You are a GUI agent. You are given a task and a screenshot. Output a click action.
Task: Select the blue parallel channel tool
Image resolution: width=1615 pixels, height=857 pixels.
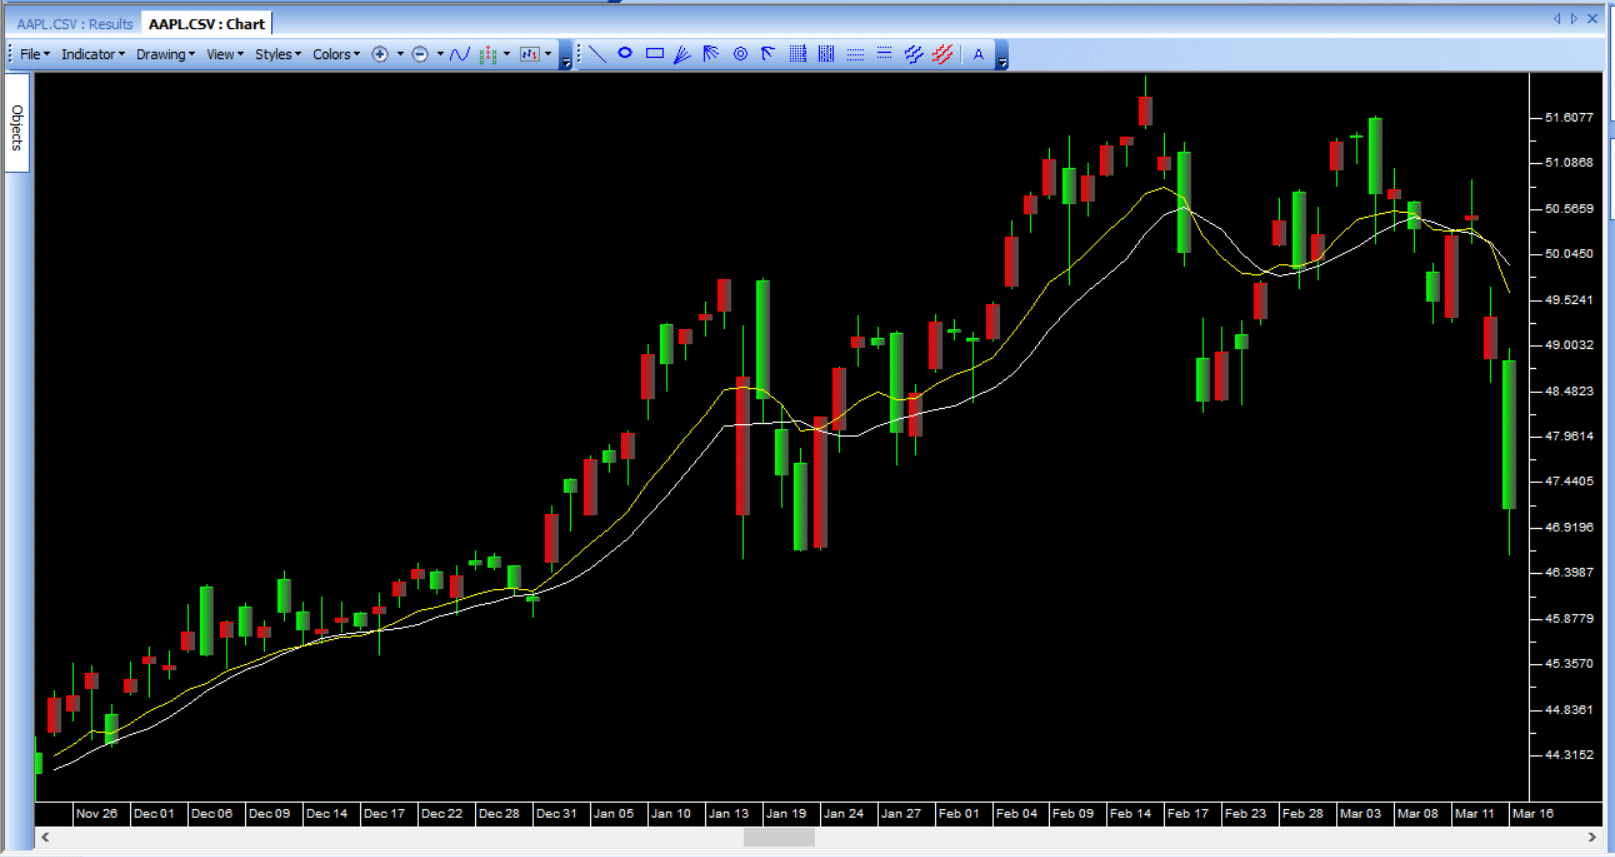coord(913,54)
